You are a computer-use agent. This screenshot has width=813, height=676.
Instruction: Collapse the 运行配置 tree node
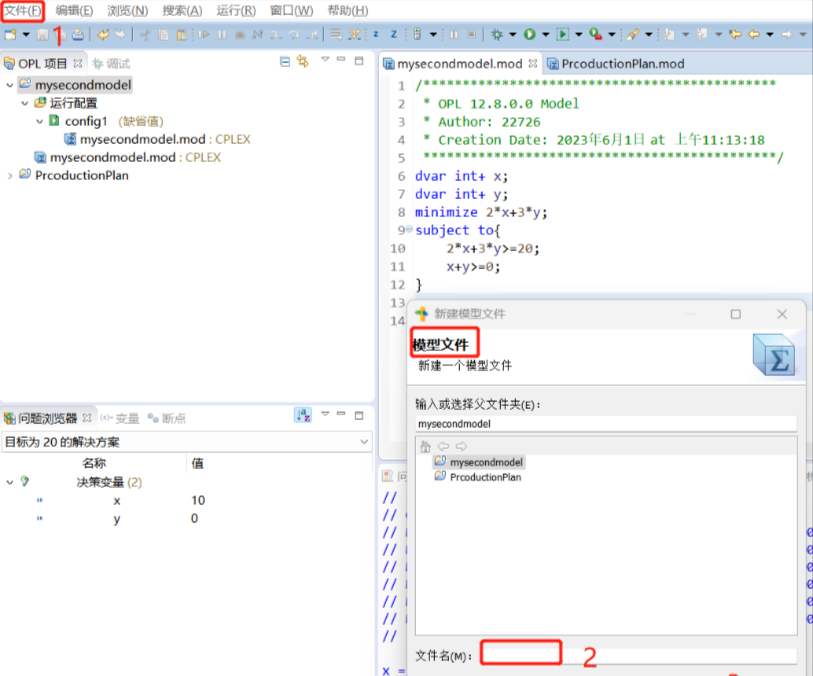(25, 103)
